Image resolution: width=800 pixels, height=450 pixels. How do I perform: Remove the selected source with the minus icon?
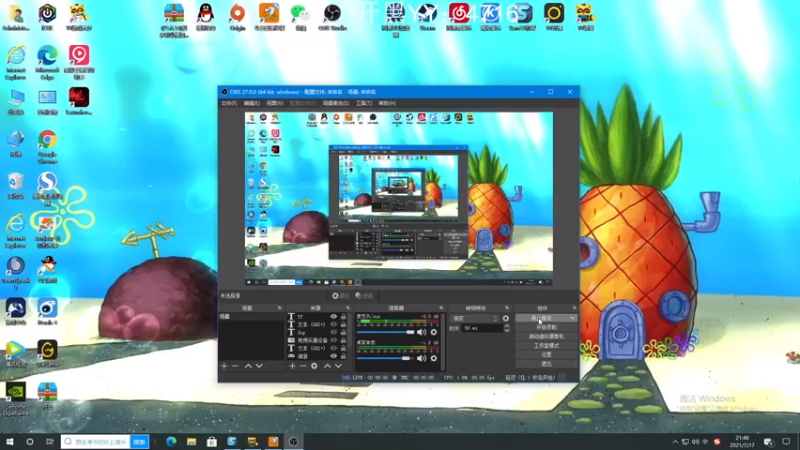pos(303,366)
